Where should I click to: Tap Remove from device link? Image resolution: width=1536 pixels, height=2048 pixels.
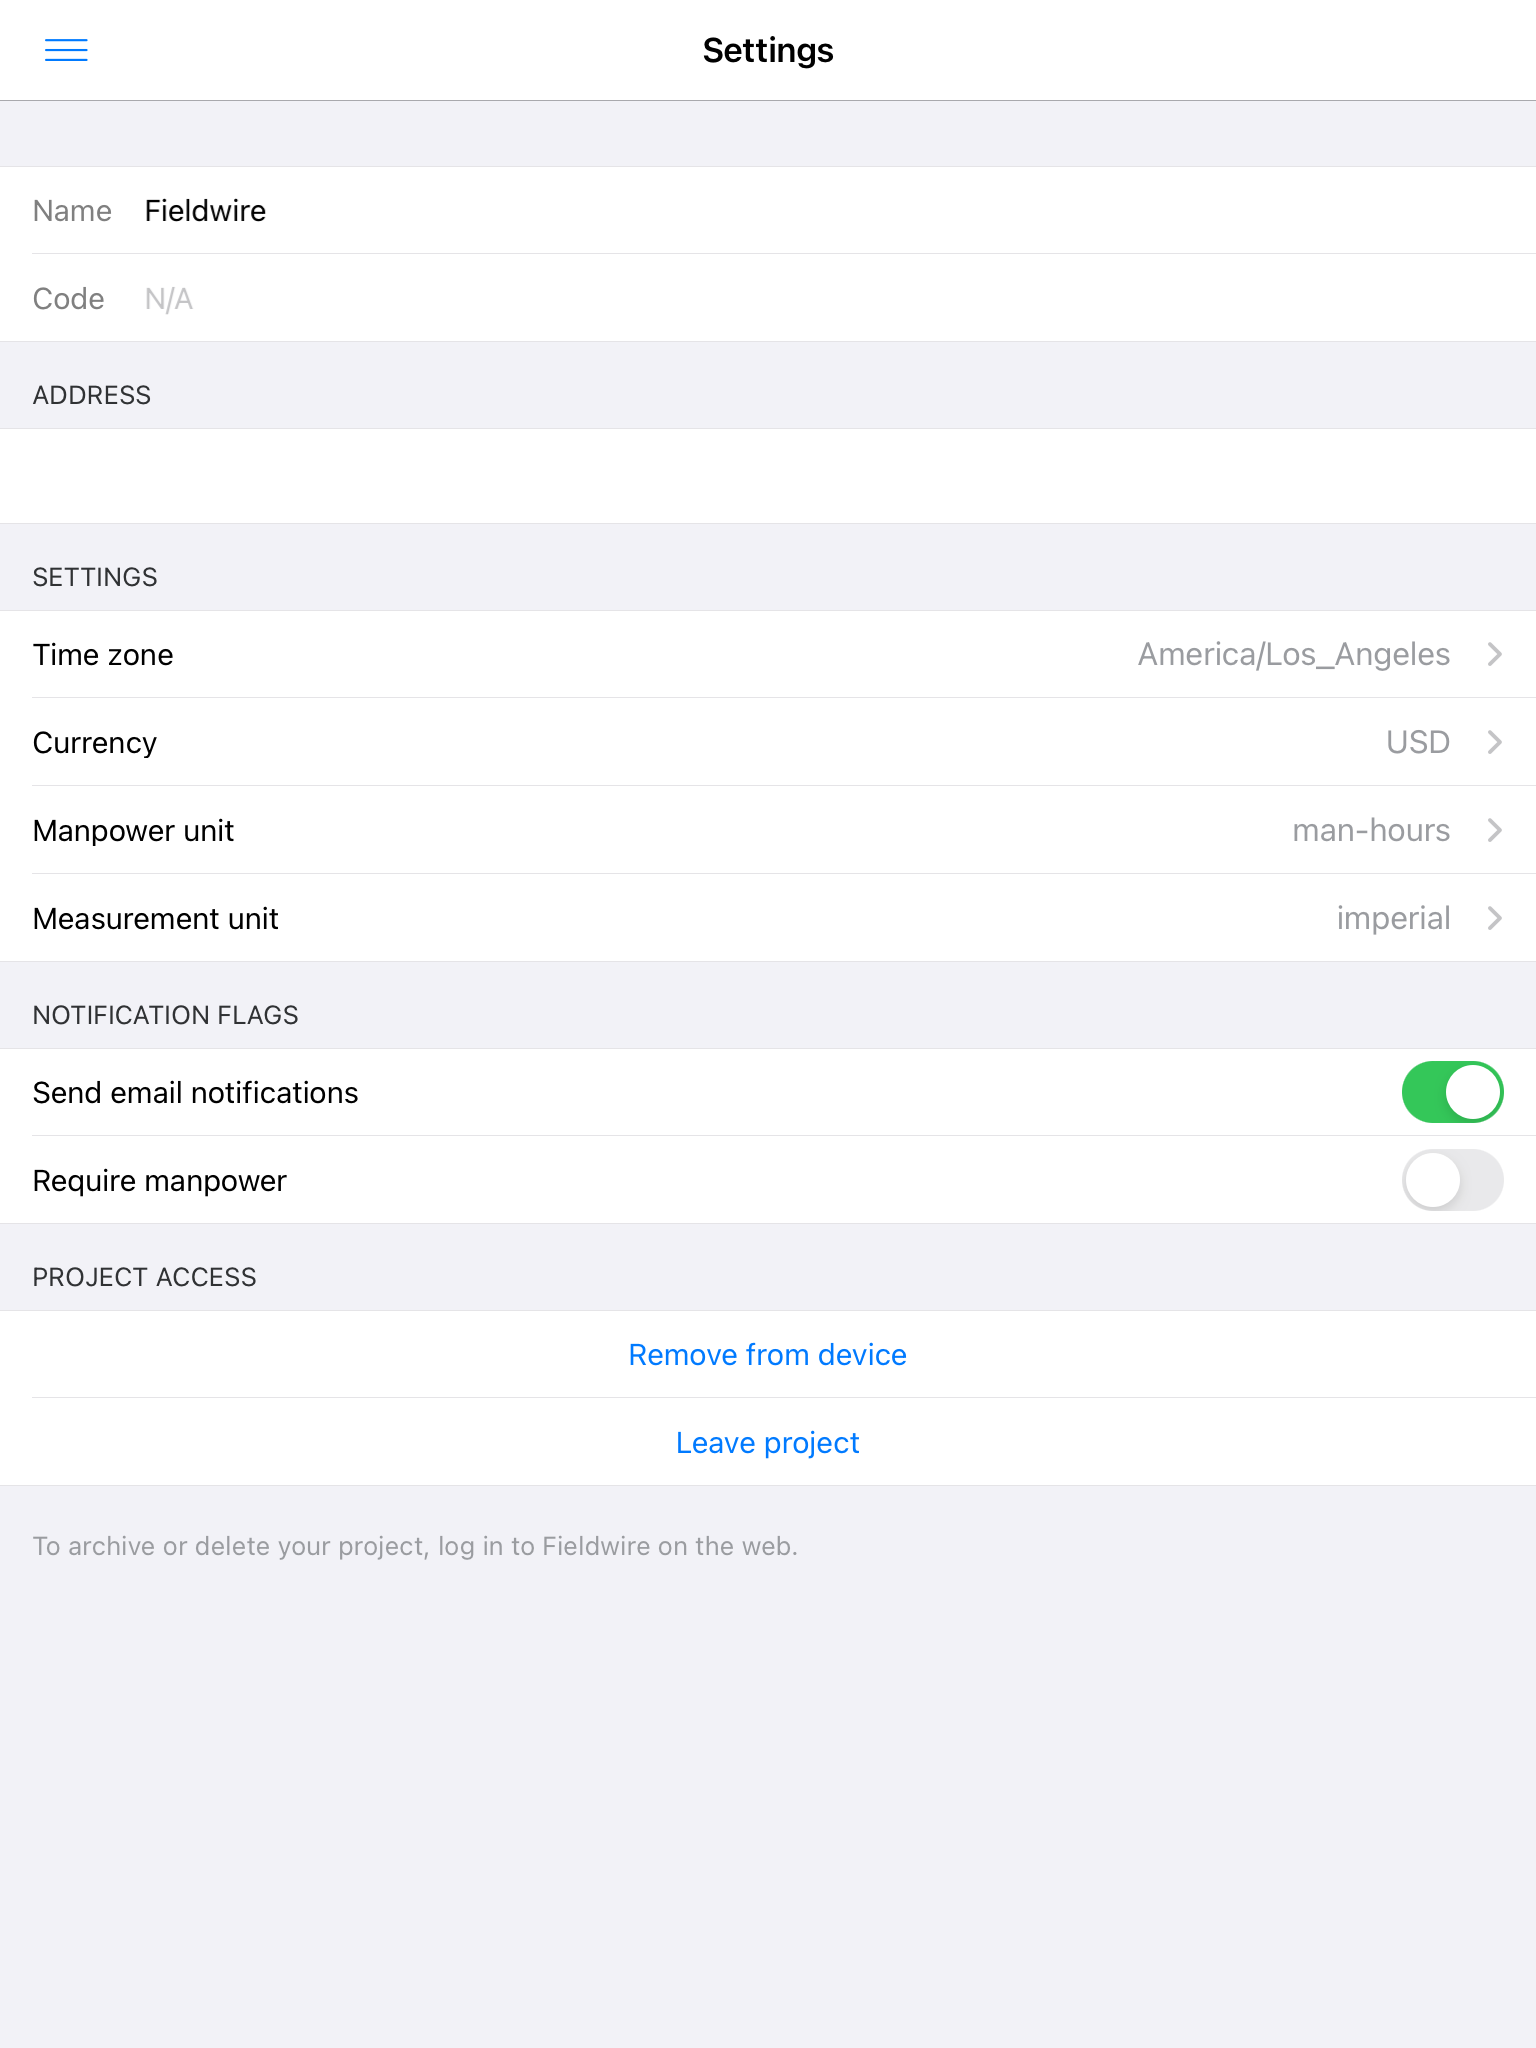click(768, 1354)
